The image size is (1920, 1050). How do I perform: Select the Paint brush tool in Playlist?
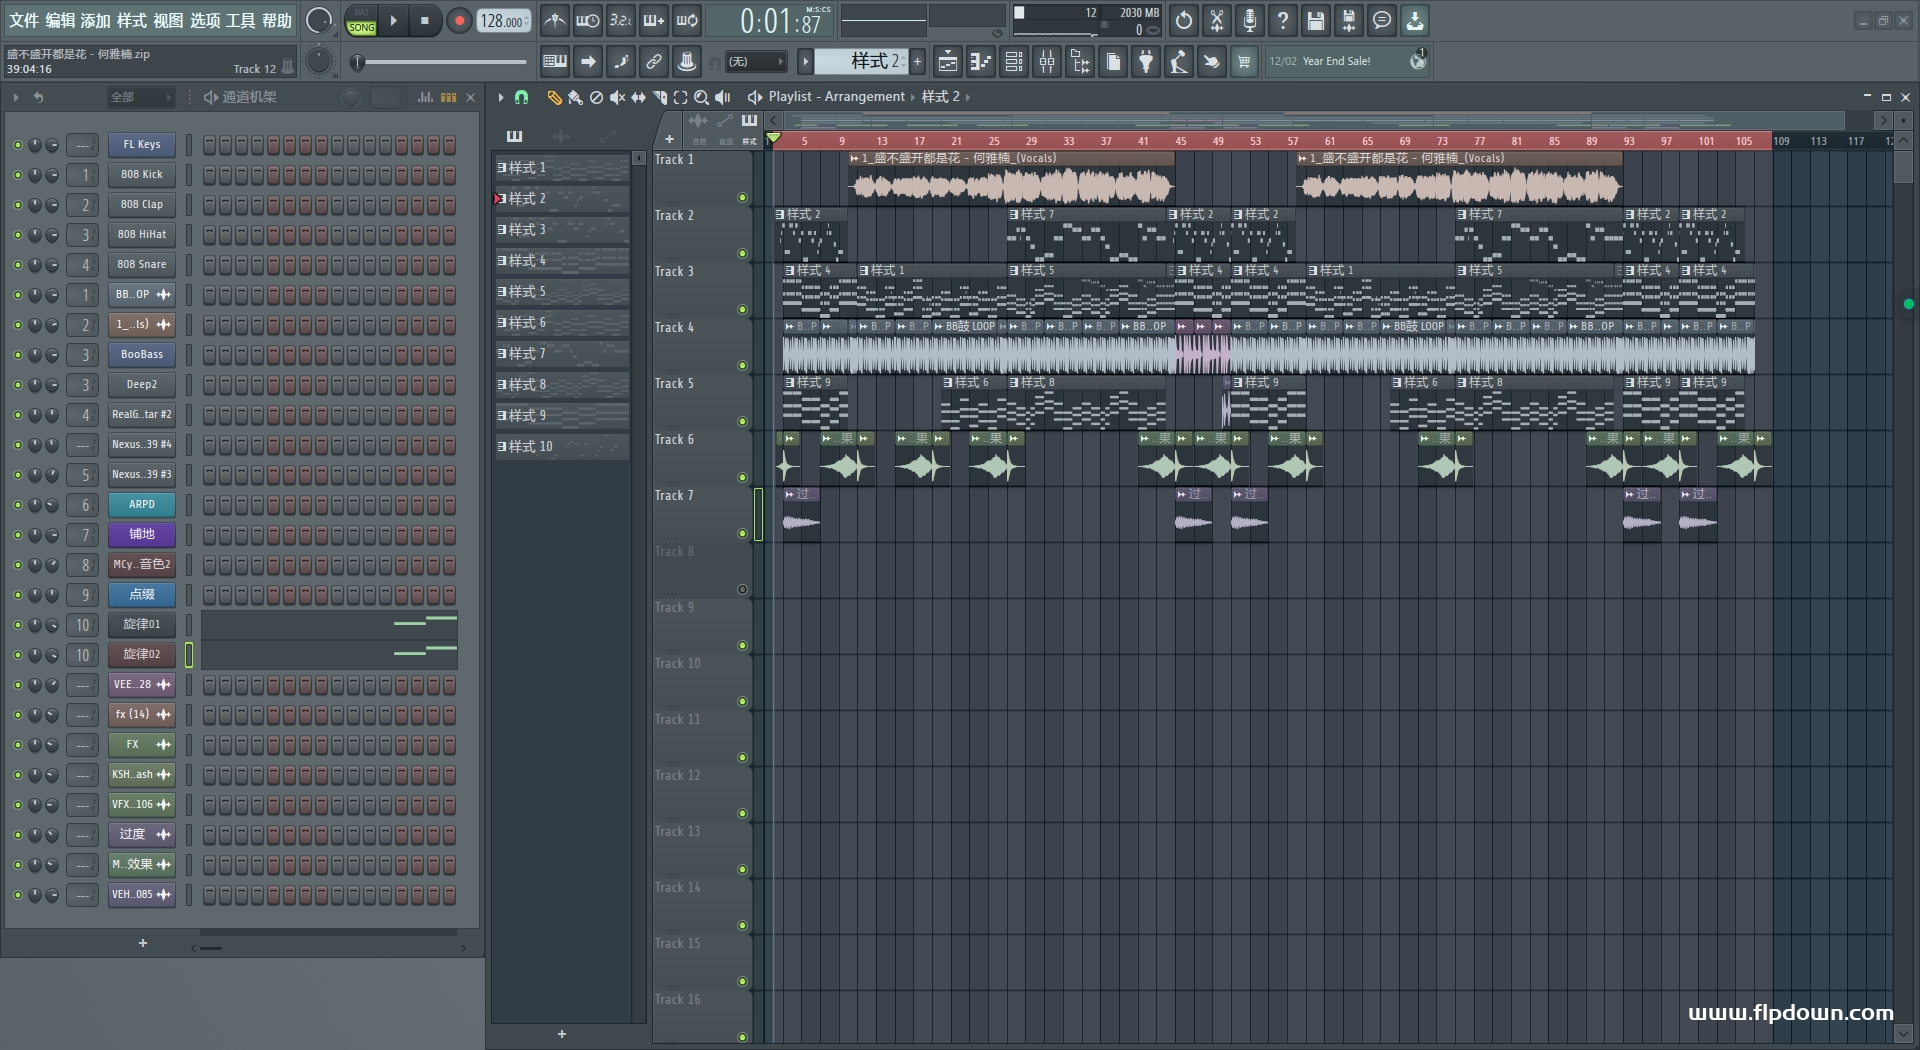click(x=575, y=97)
